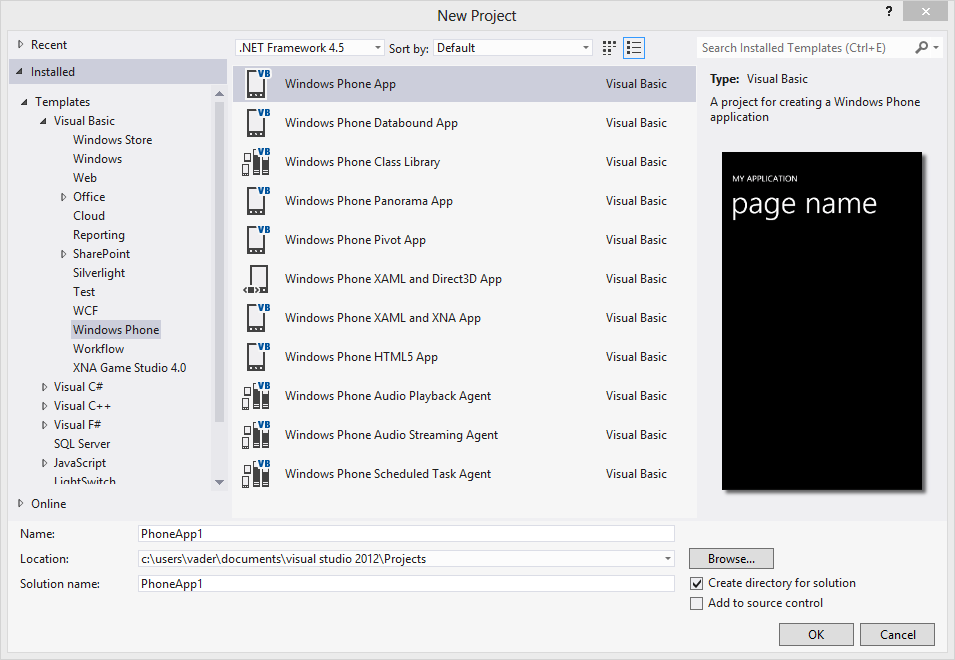Viewport: 955px width, 660px height.
Task: Select the Silverlight category
Action: 99,273
